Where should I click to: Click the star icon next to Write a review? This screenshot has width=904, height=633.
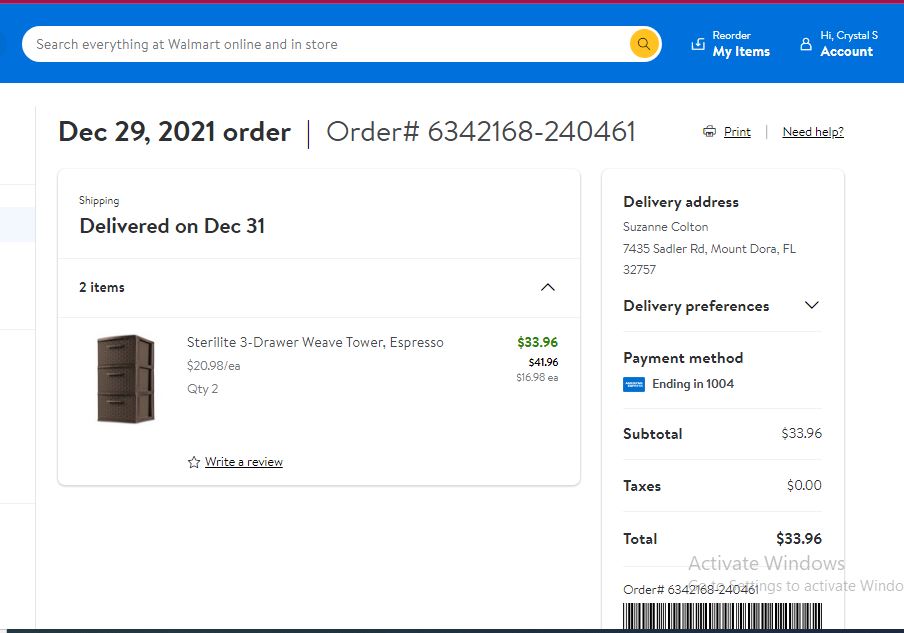194,462
